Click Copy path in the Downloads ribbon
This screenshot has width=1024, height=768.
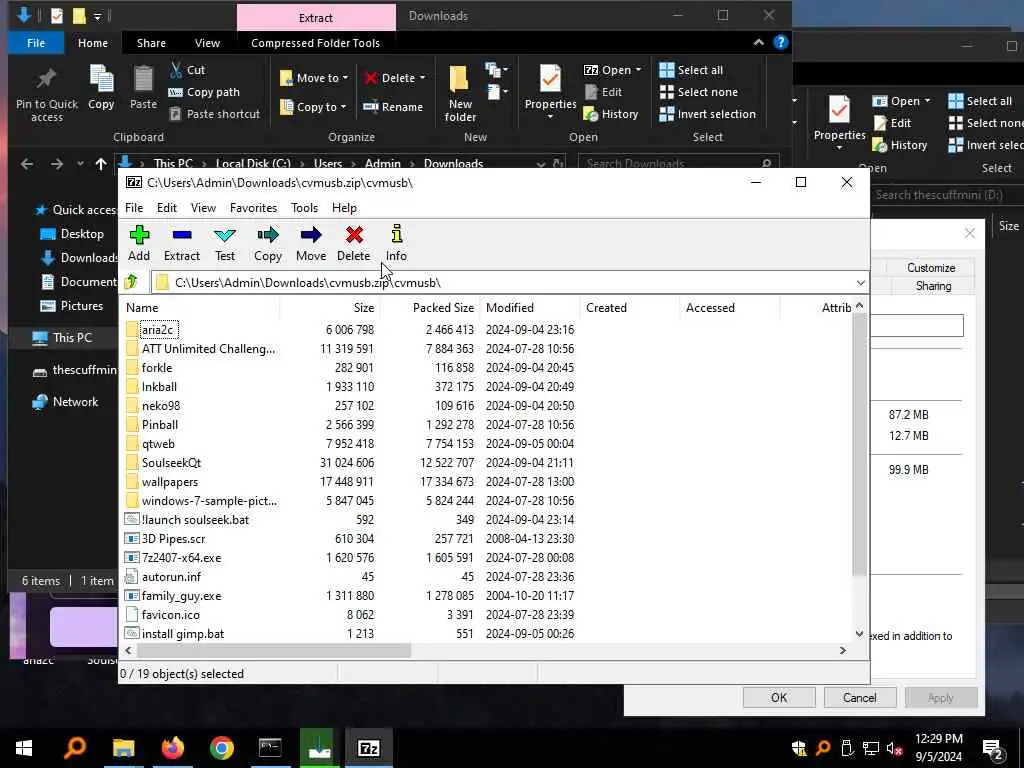coord(204,92)
